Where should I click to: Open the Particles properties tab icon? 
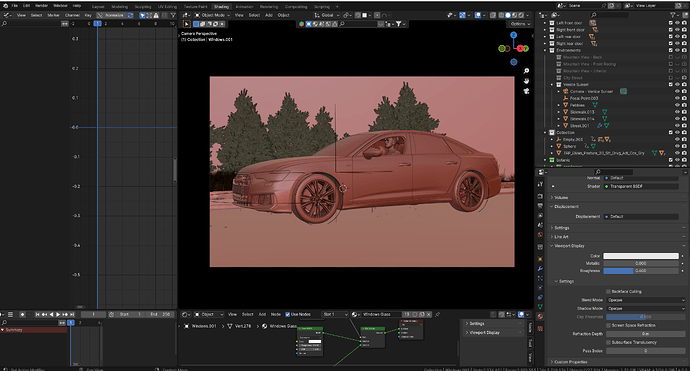tap(540, 279)
